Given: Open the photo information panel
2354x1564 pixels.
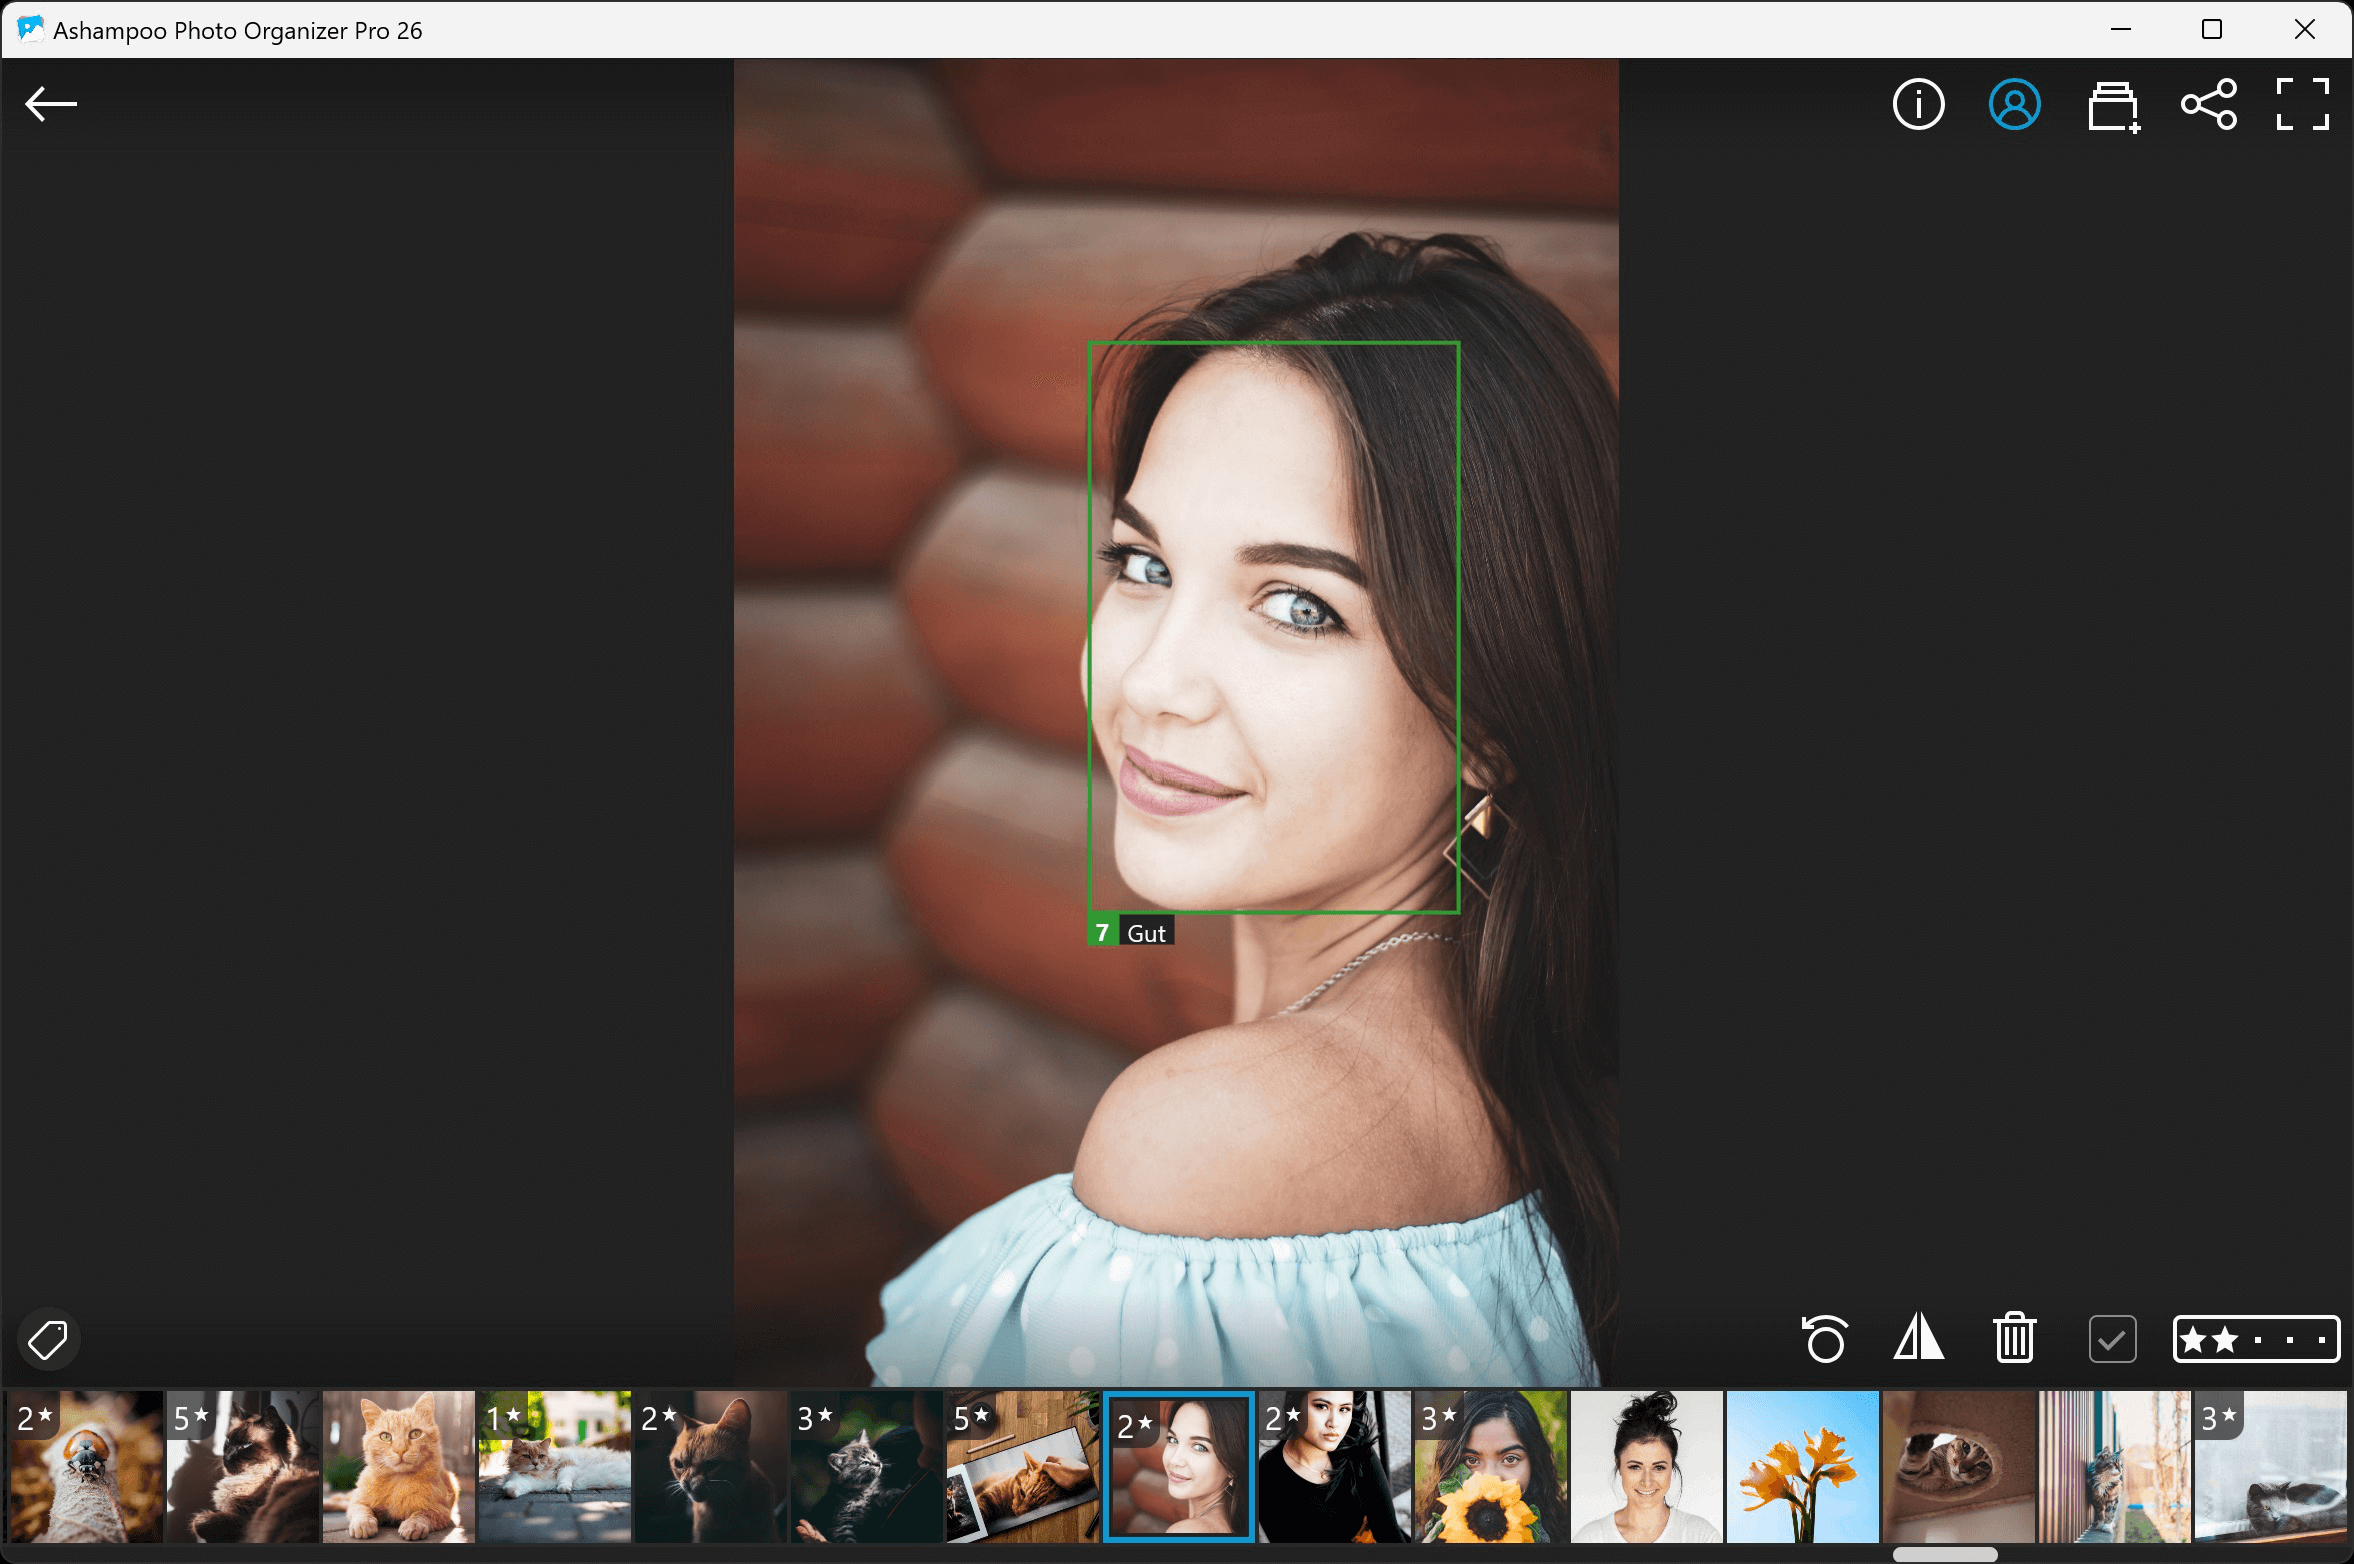Looking at the screenshot, I should 1917,104.
